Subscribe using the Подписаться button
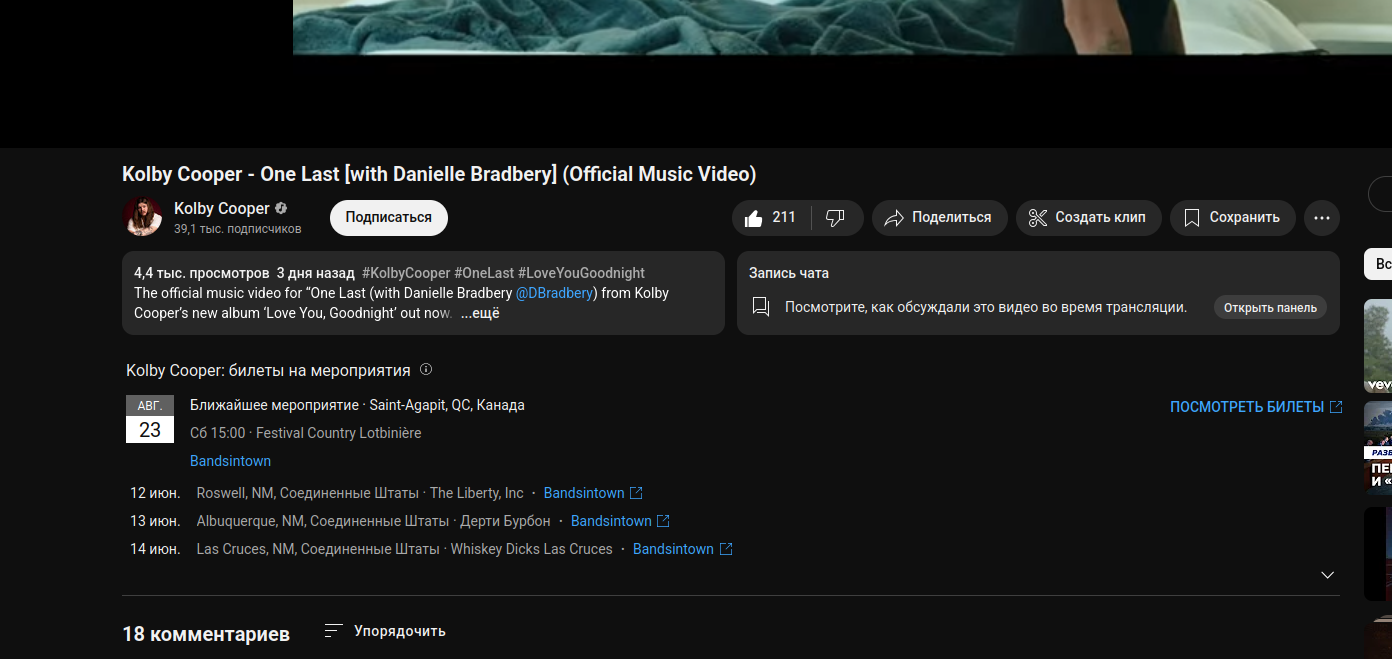The height and width of the screenshot is (659, 1392). (x=389, y=218)
